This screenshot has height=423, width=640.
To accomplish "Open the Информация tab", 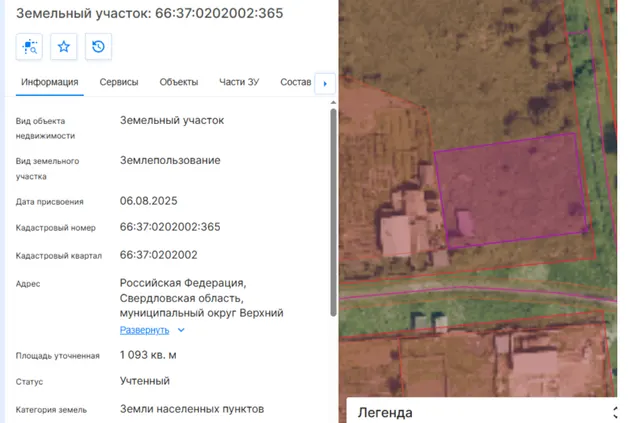I will (x=50, y=82).
